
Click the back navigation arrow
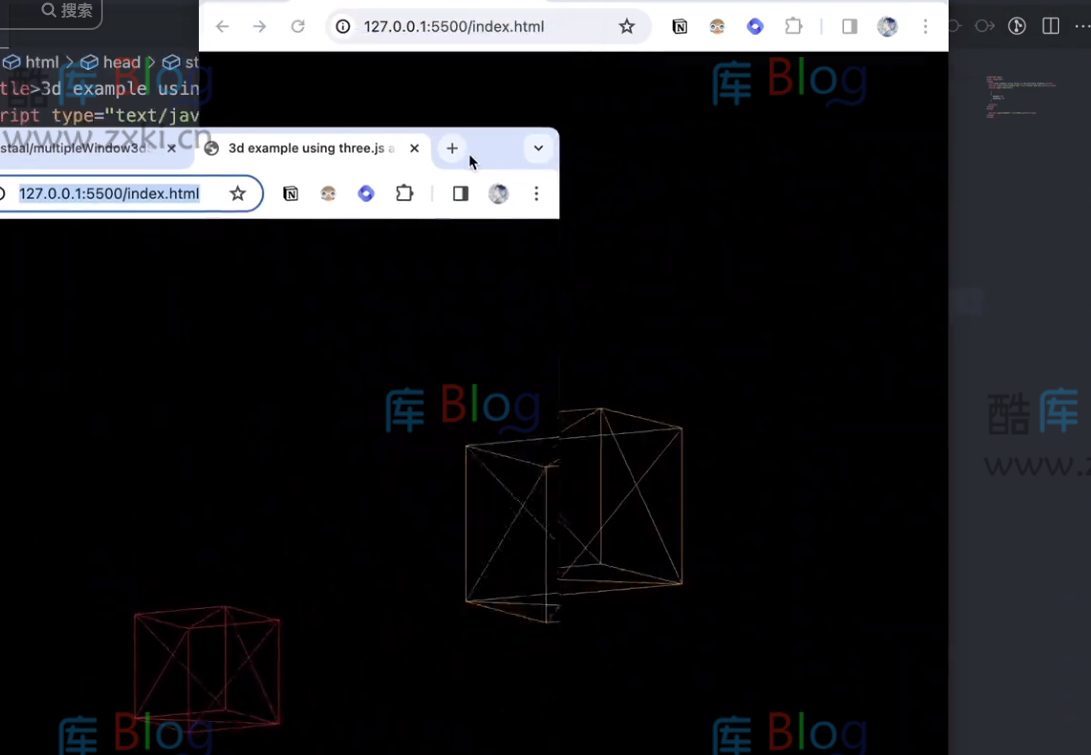click(222, 26)
